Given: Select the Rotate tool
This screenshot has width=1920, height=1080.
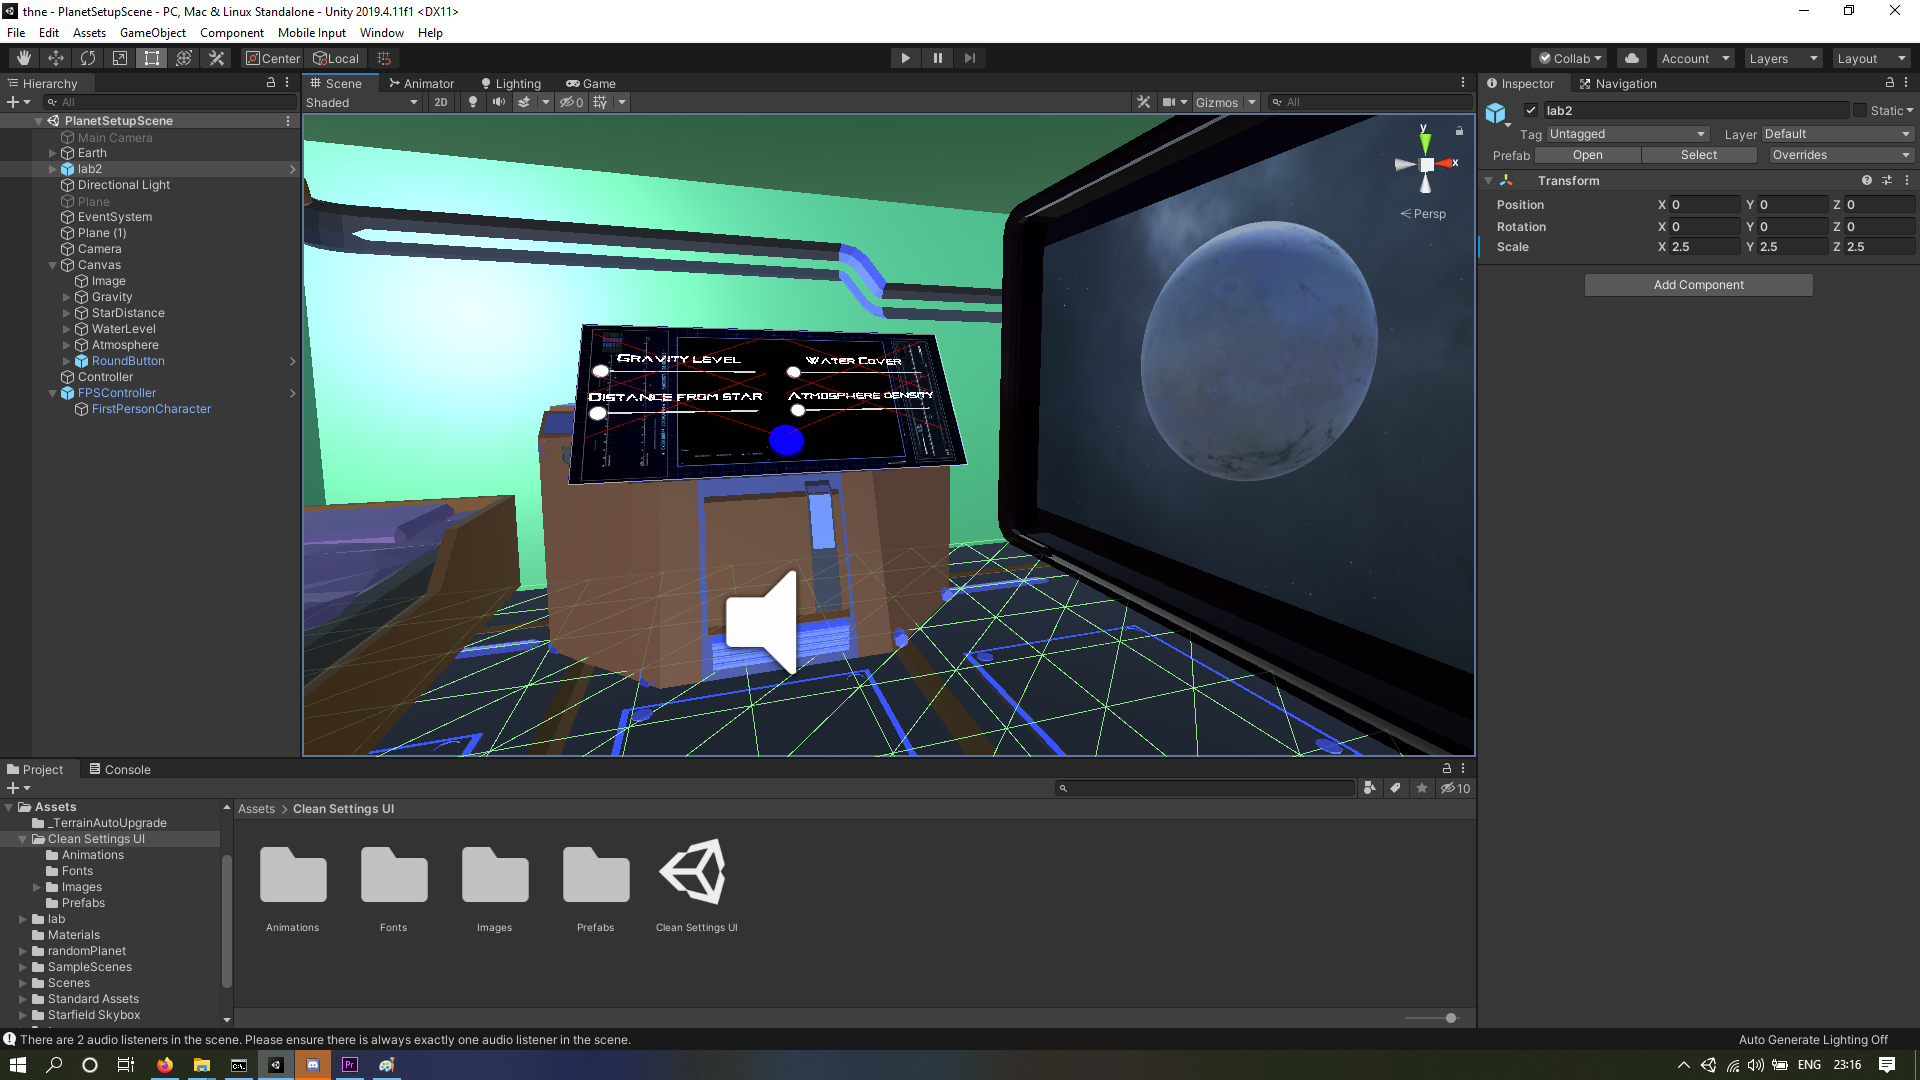Looking at the screenshot, I should coord(88,58).
